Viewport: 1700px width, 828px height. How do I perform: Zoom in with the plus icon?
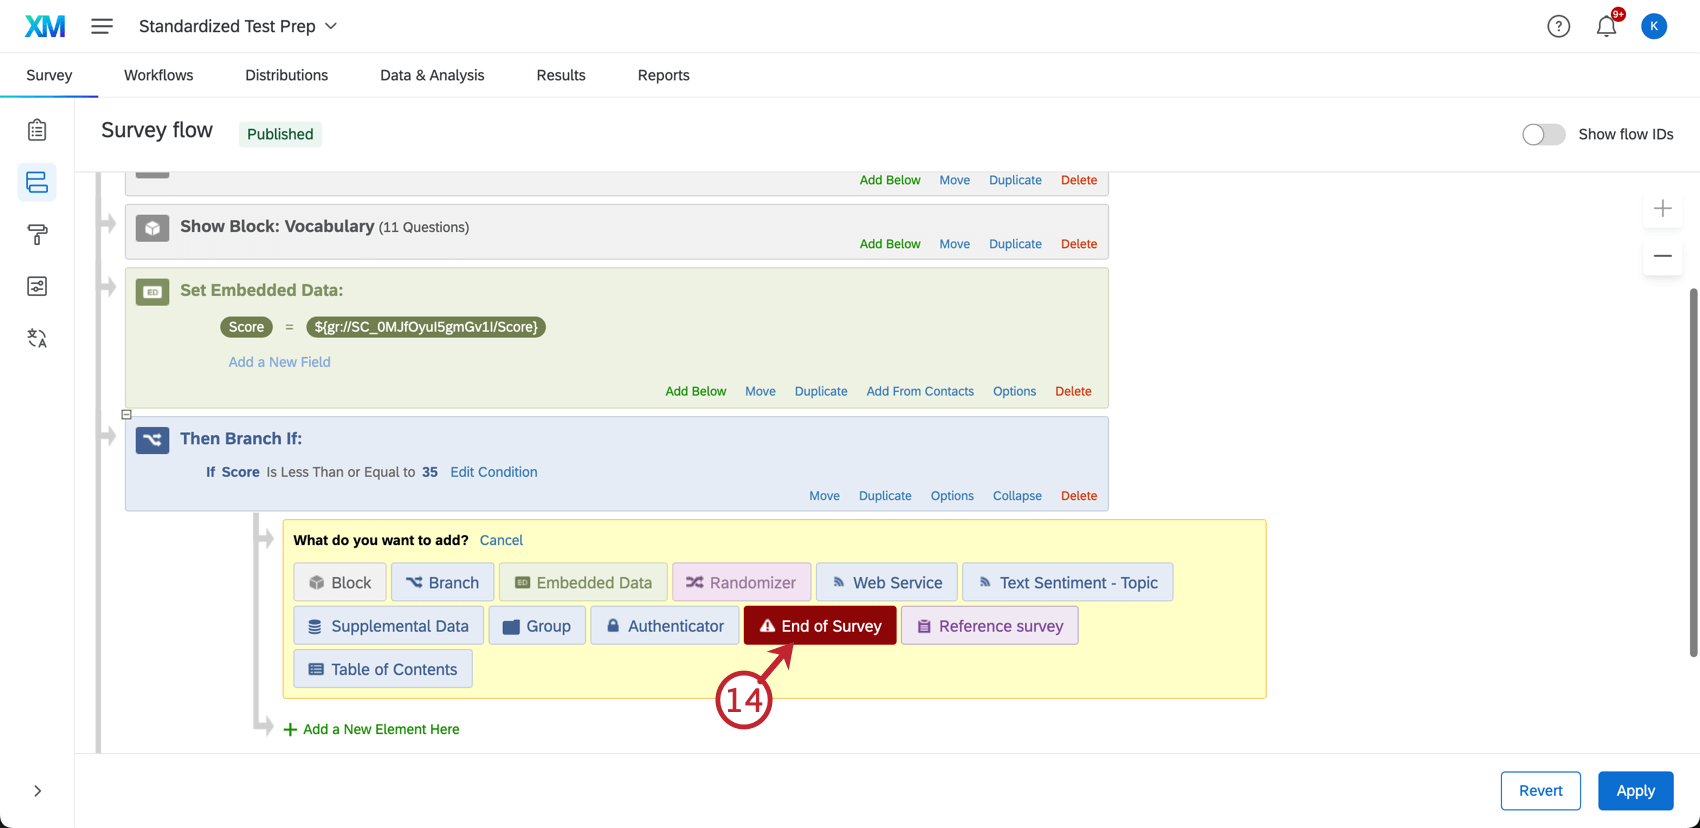[1662, 208]
